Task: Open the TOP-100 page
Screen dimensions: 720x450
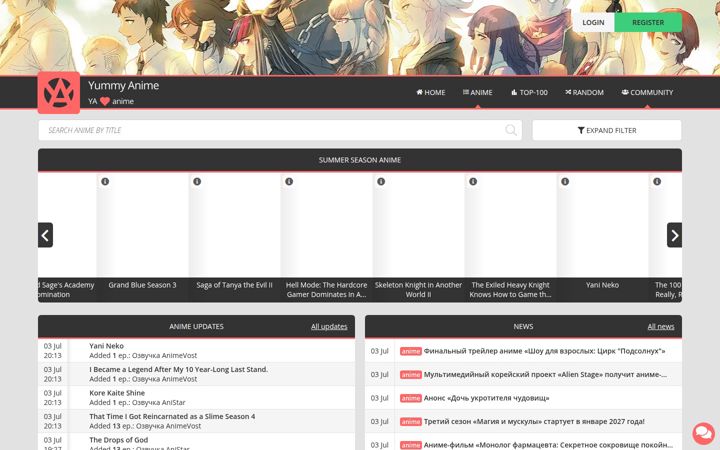Action: click(529, 92)
